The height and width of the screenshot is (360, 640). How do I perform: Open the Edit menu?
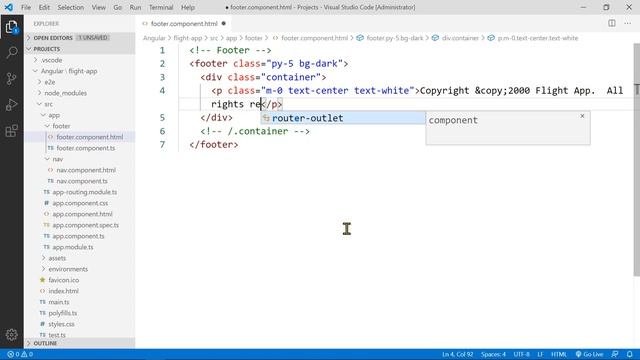[x=44, y=7]
